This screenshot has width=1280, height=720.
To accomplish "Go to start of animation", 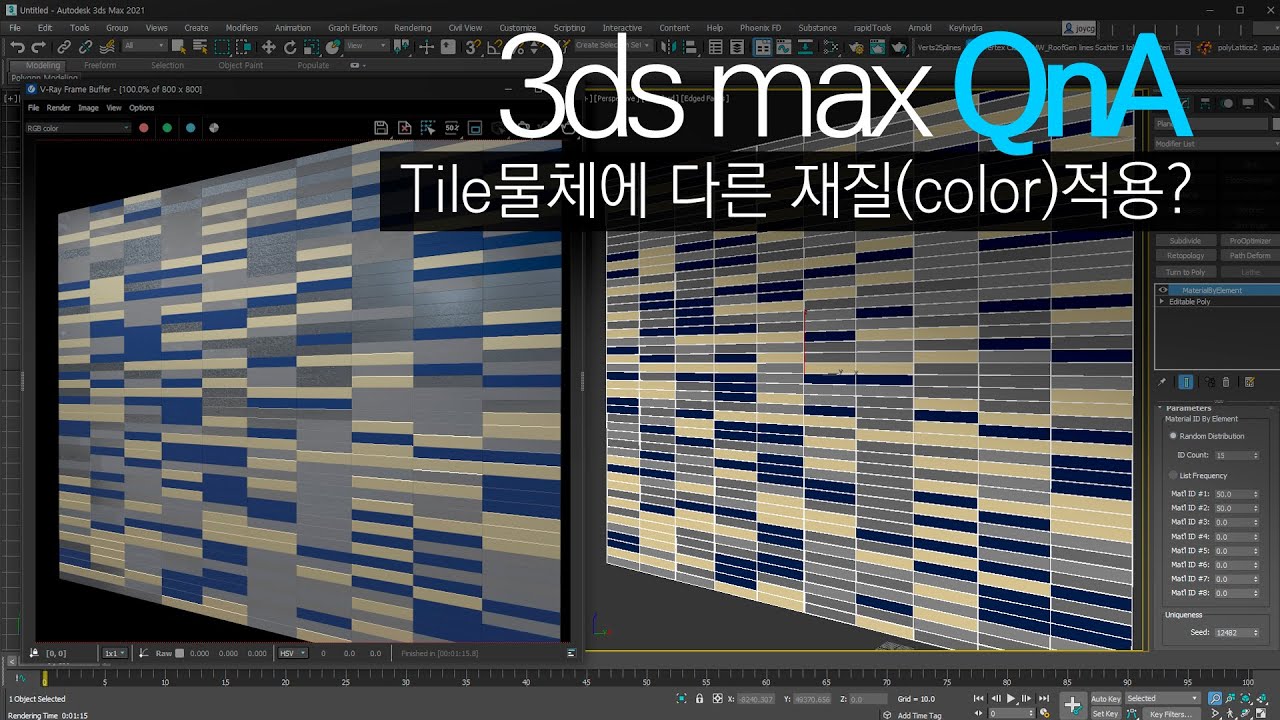I will click(x=980, y=698).
